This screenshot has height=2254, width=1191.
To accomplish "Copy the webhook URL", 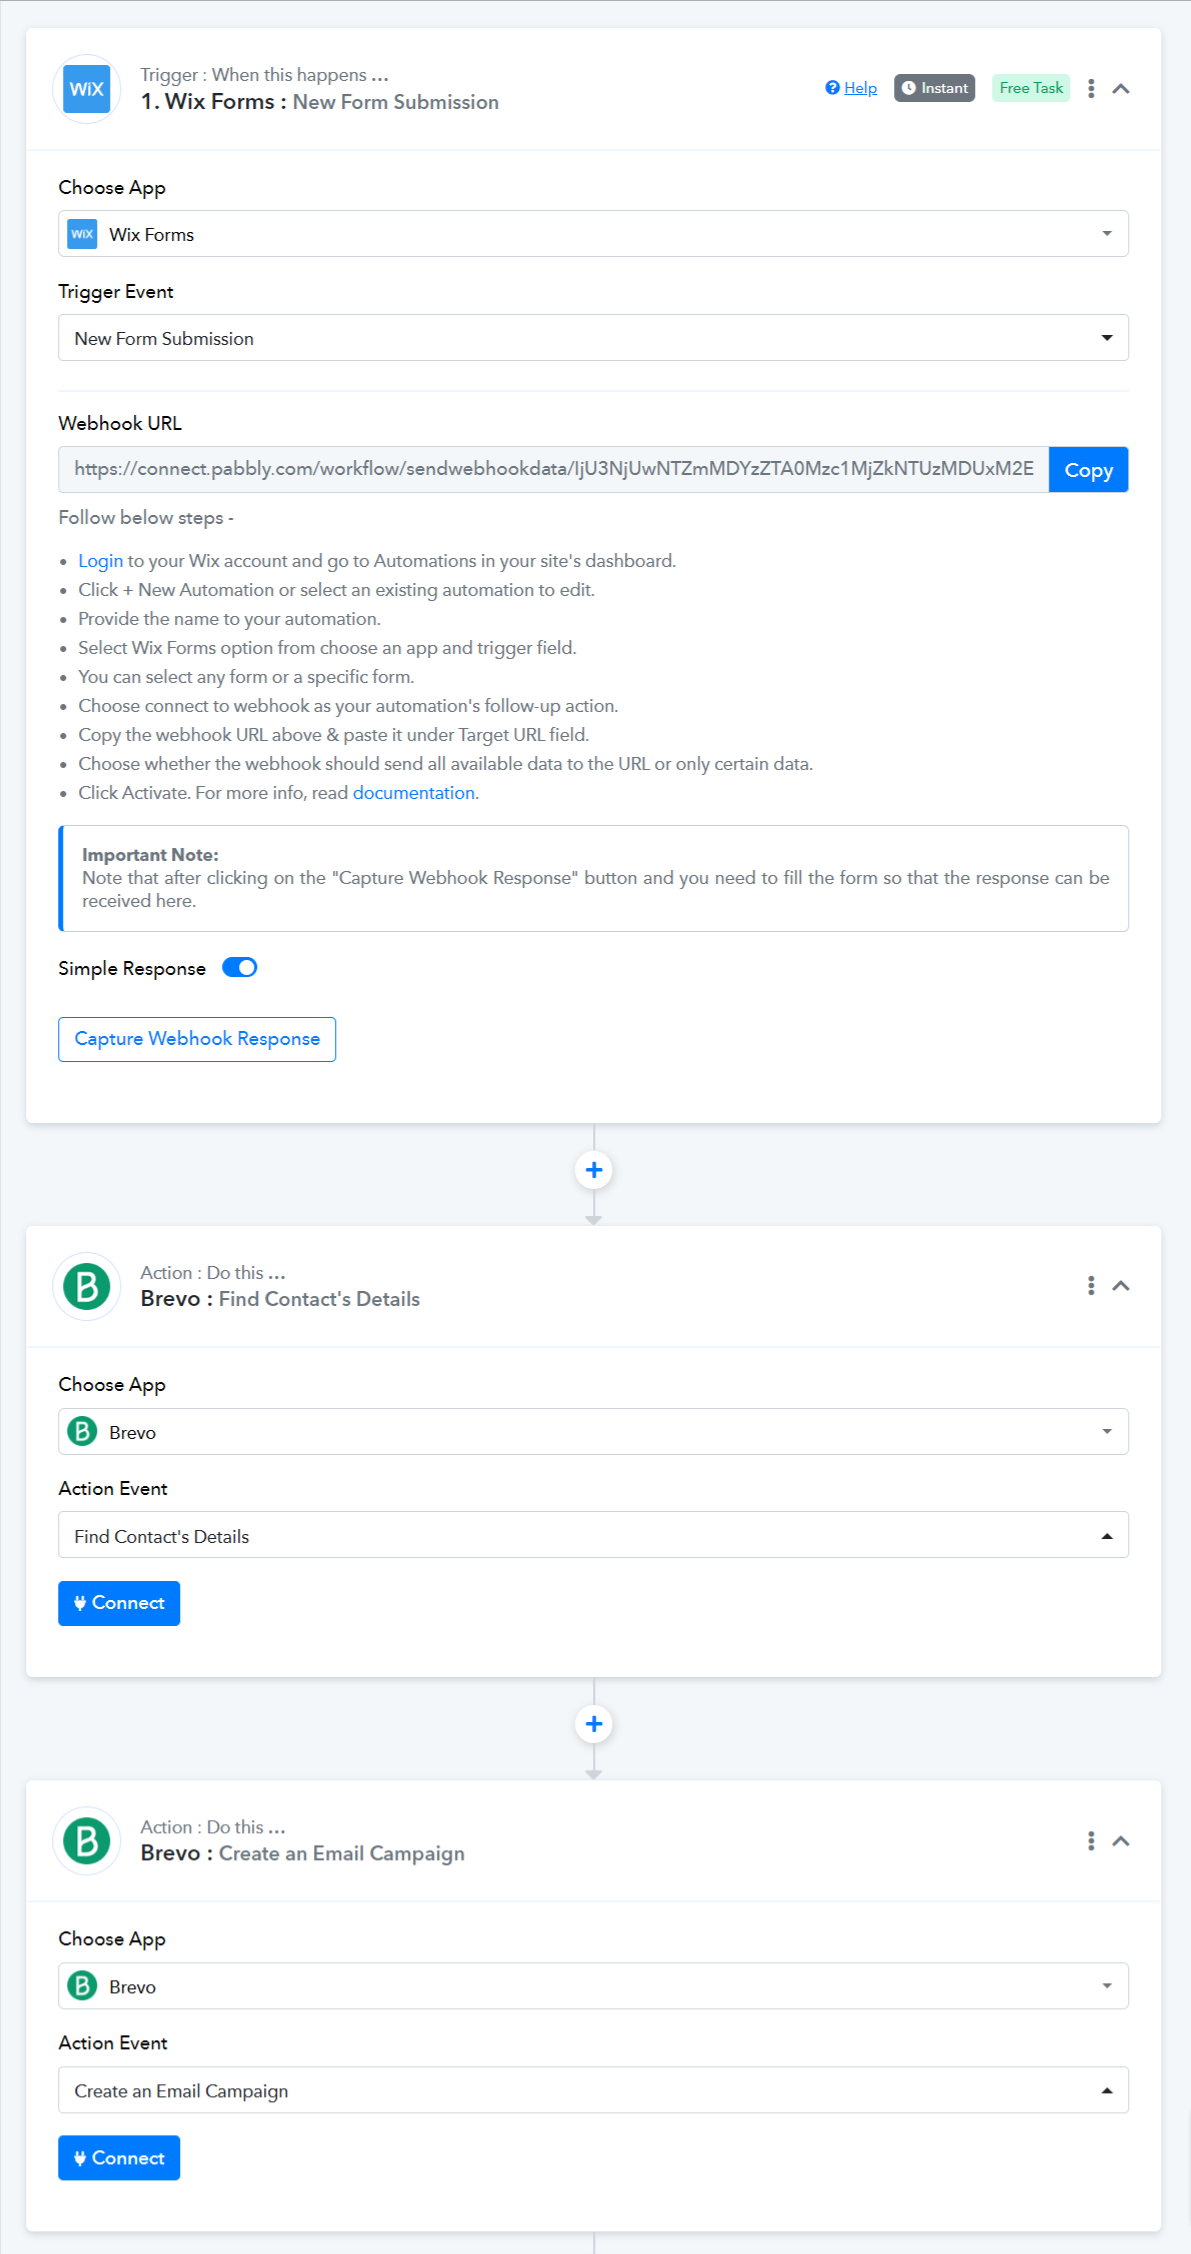I will [x=1088, y=470].
